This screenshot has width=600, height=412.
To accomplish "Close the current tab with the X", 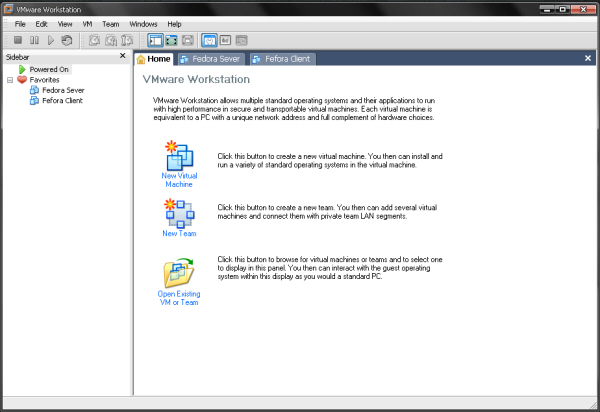I will 588,58.
